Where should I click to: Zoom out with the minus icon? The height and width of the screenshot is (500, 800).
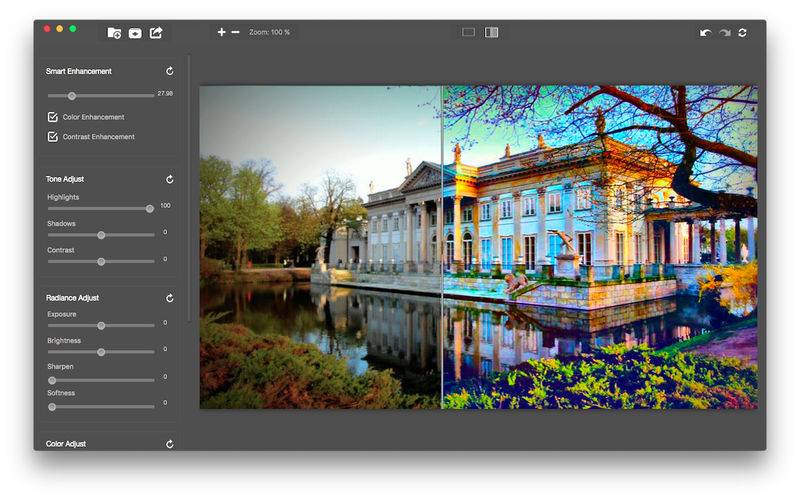coord(235,32)
